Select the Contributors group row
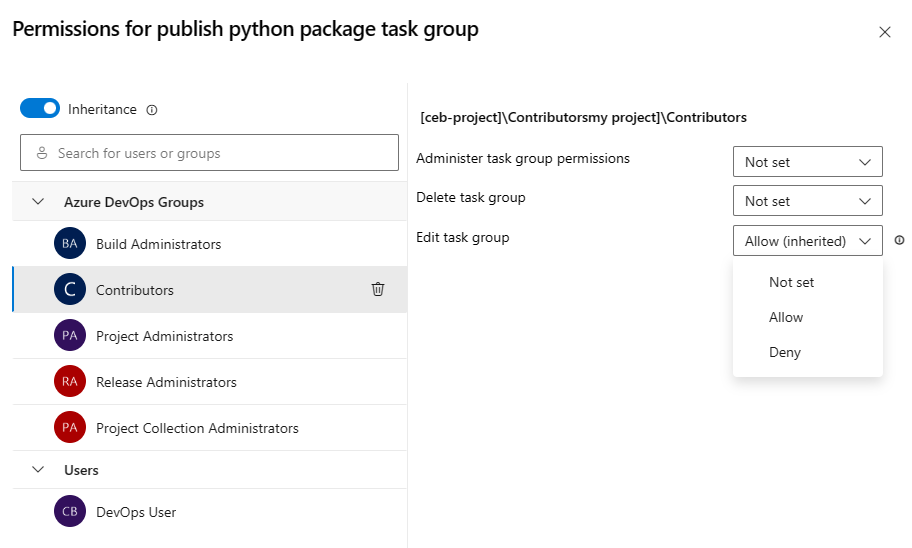 coord(209,290)
